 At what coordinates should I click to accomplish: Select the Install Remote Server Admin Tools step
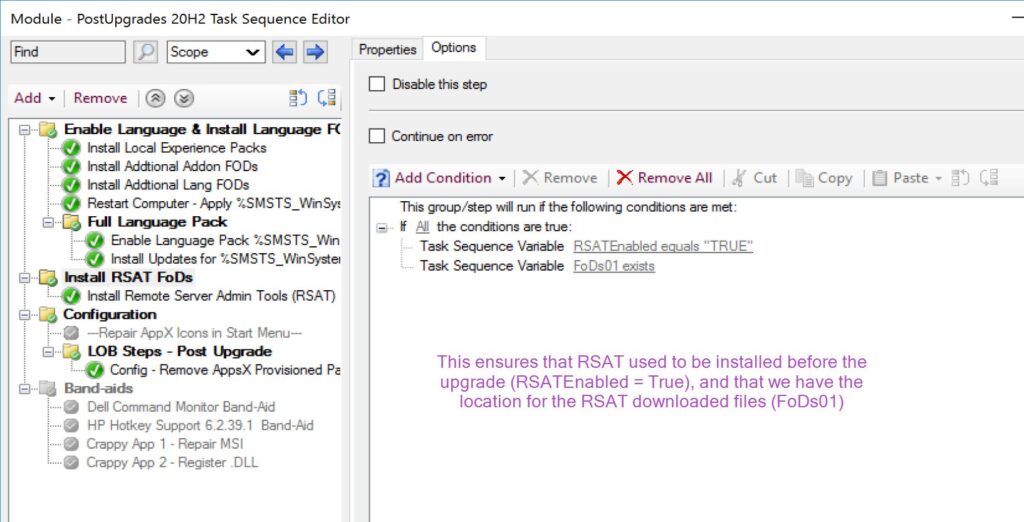[x=210, y=296]
